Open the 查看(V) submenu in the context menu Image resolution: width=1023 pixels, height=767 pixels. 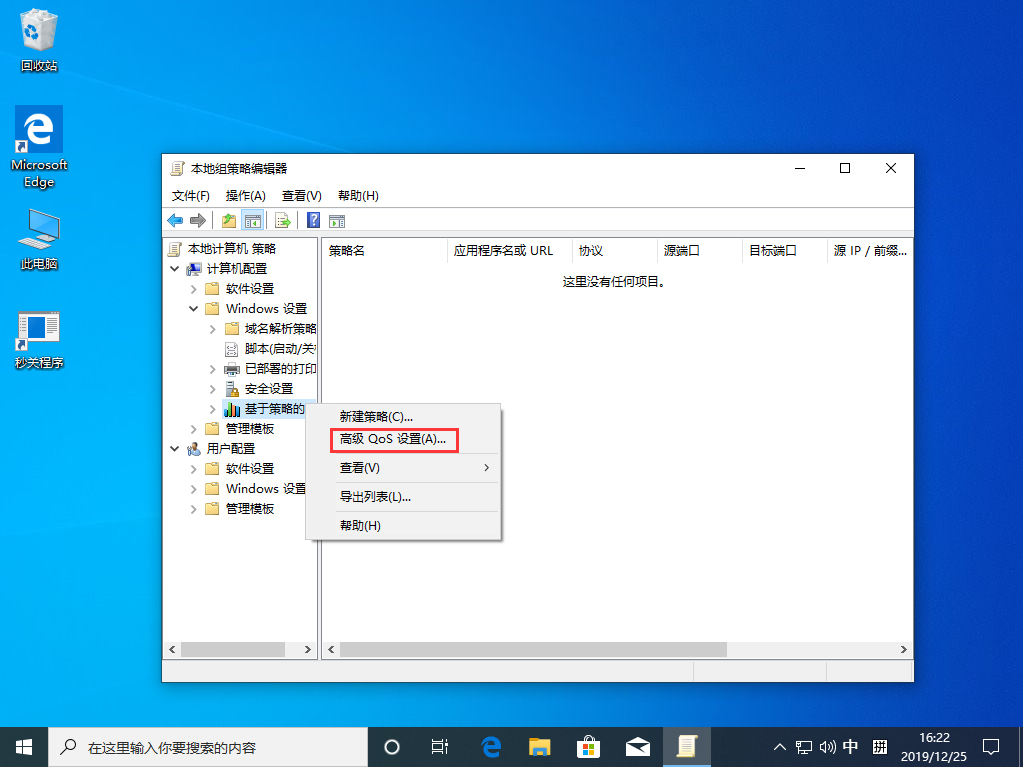tap(360, 467)
